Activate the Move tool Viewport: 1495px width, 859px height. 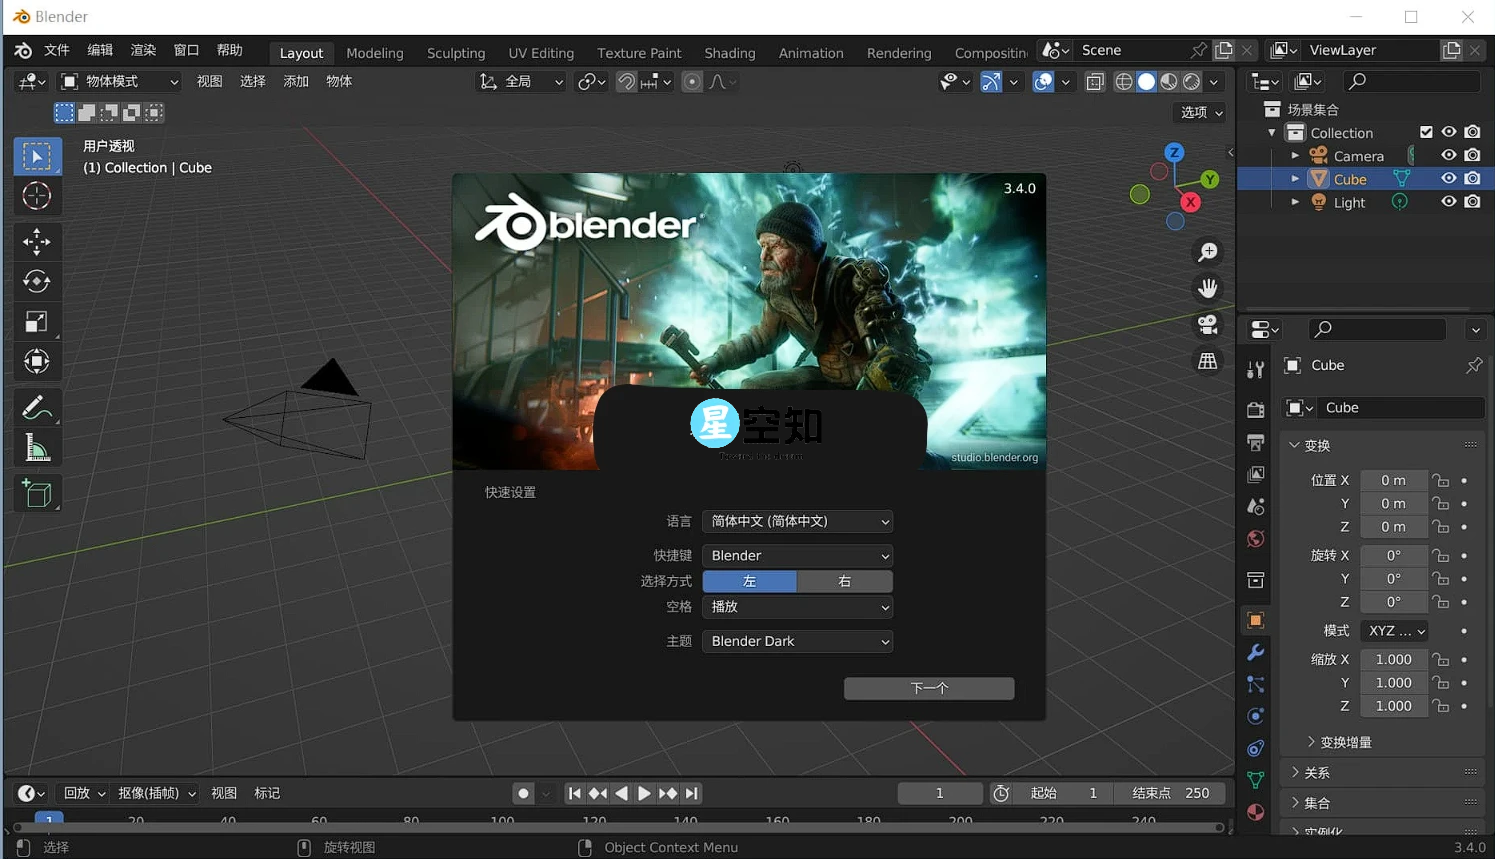[37, 241]
